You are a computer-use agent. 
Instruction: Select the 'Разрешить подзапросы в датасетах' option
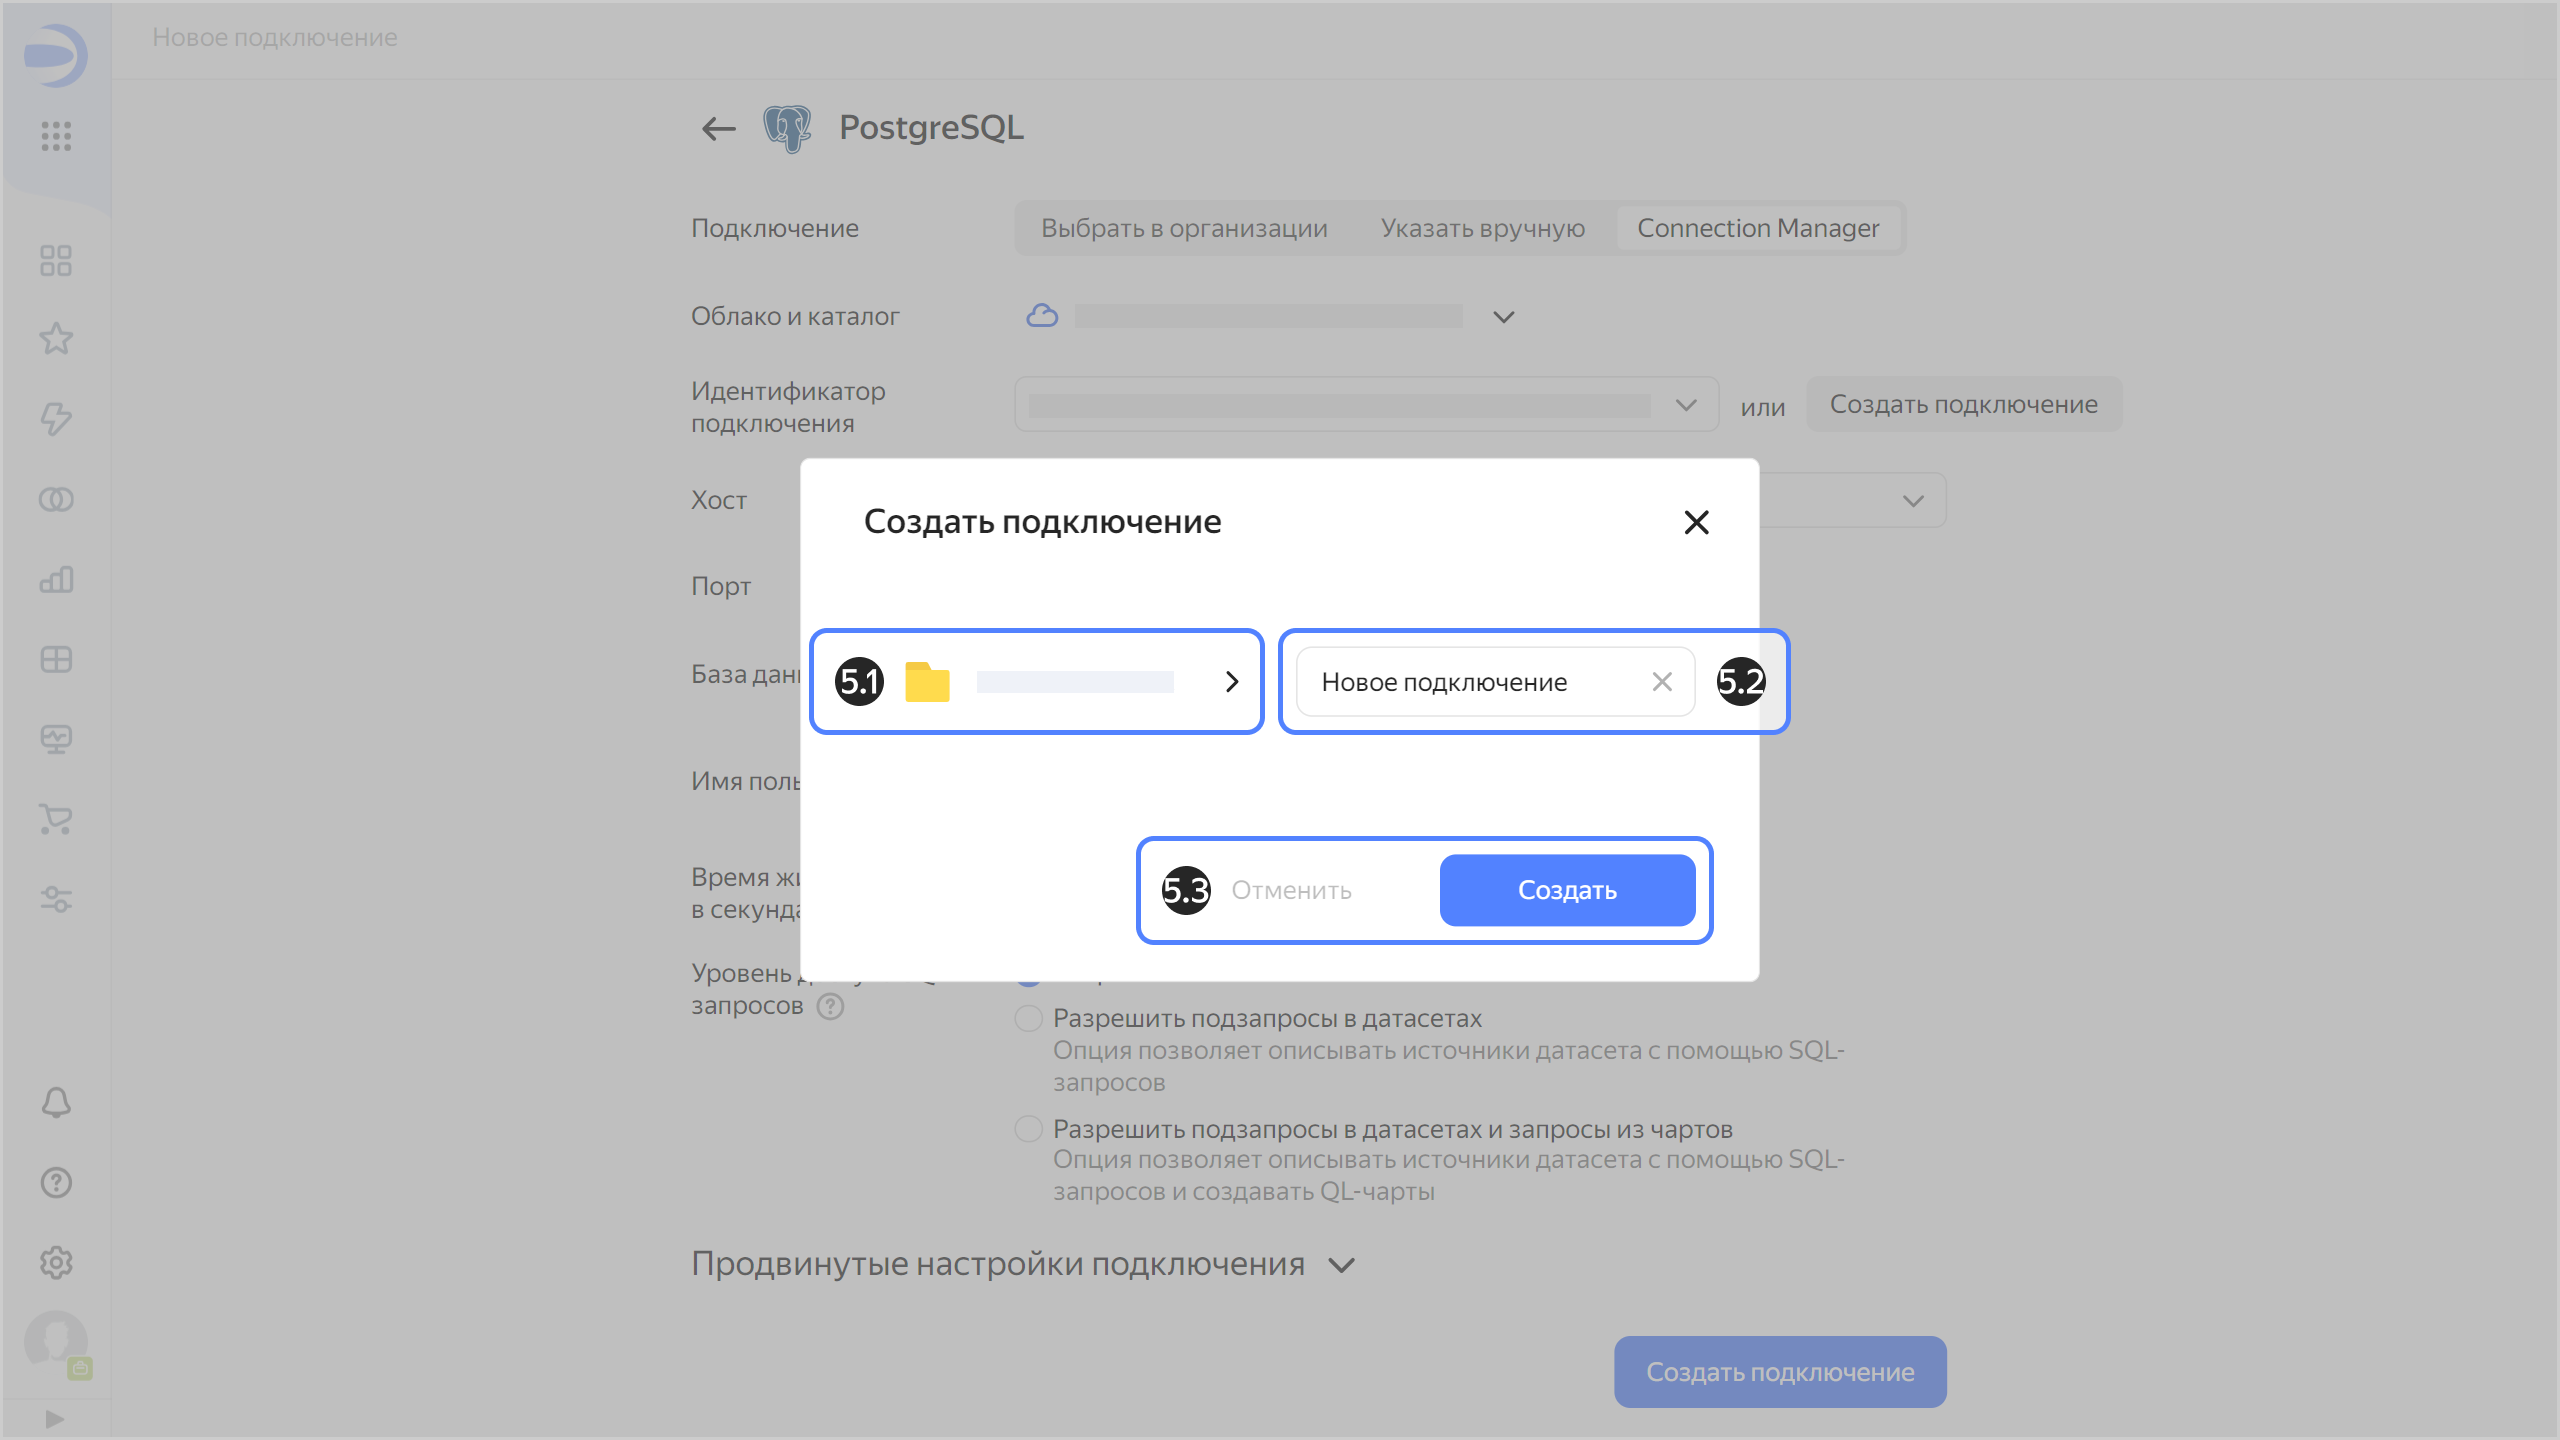click(x=1028, y=1018)
